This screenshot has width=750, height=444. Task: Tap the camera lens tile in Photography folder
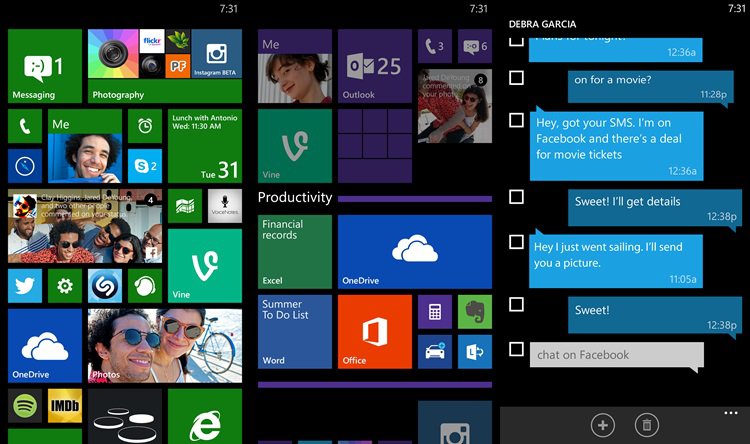point(113,54)
